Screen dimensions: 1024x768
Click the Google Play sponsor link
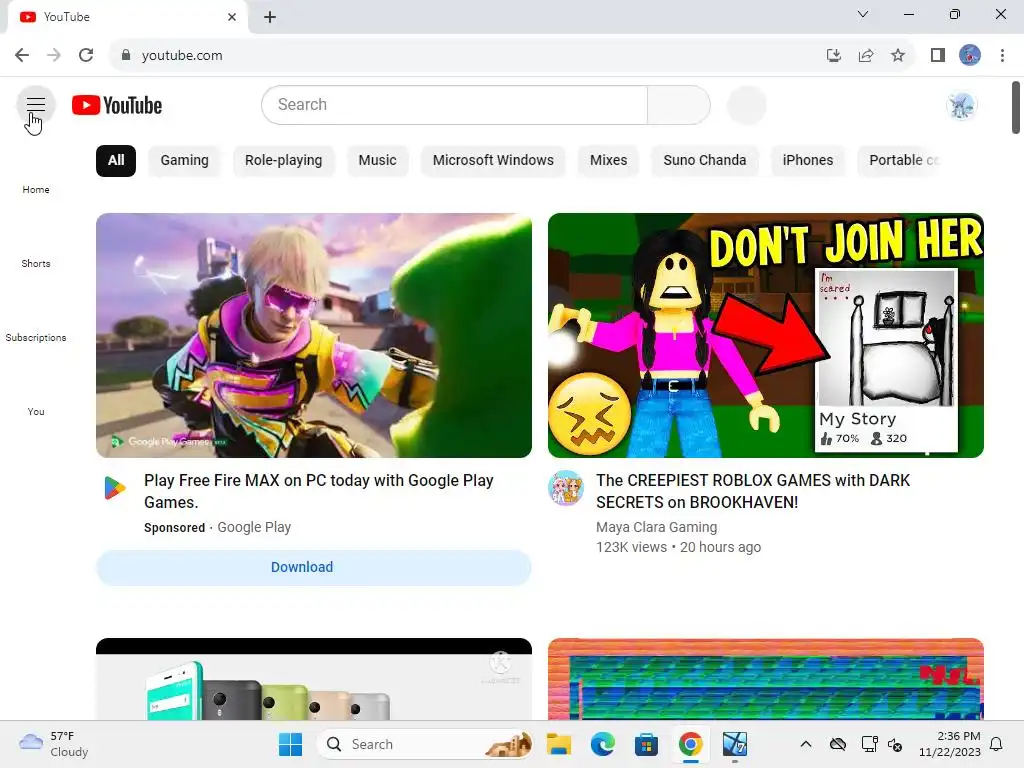(x=254, y=527)
